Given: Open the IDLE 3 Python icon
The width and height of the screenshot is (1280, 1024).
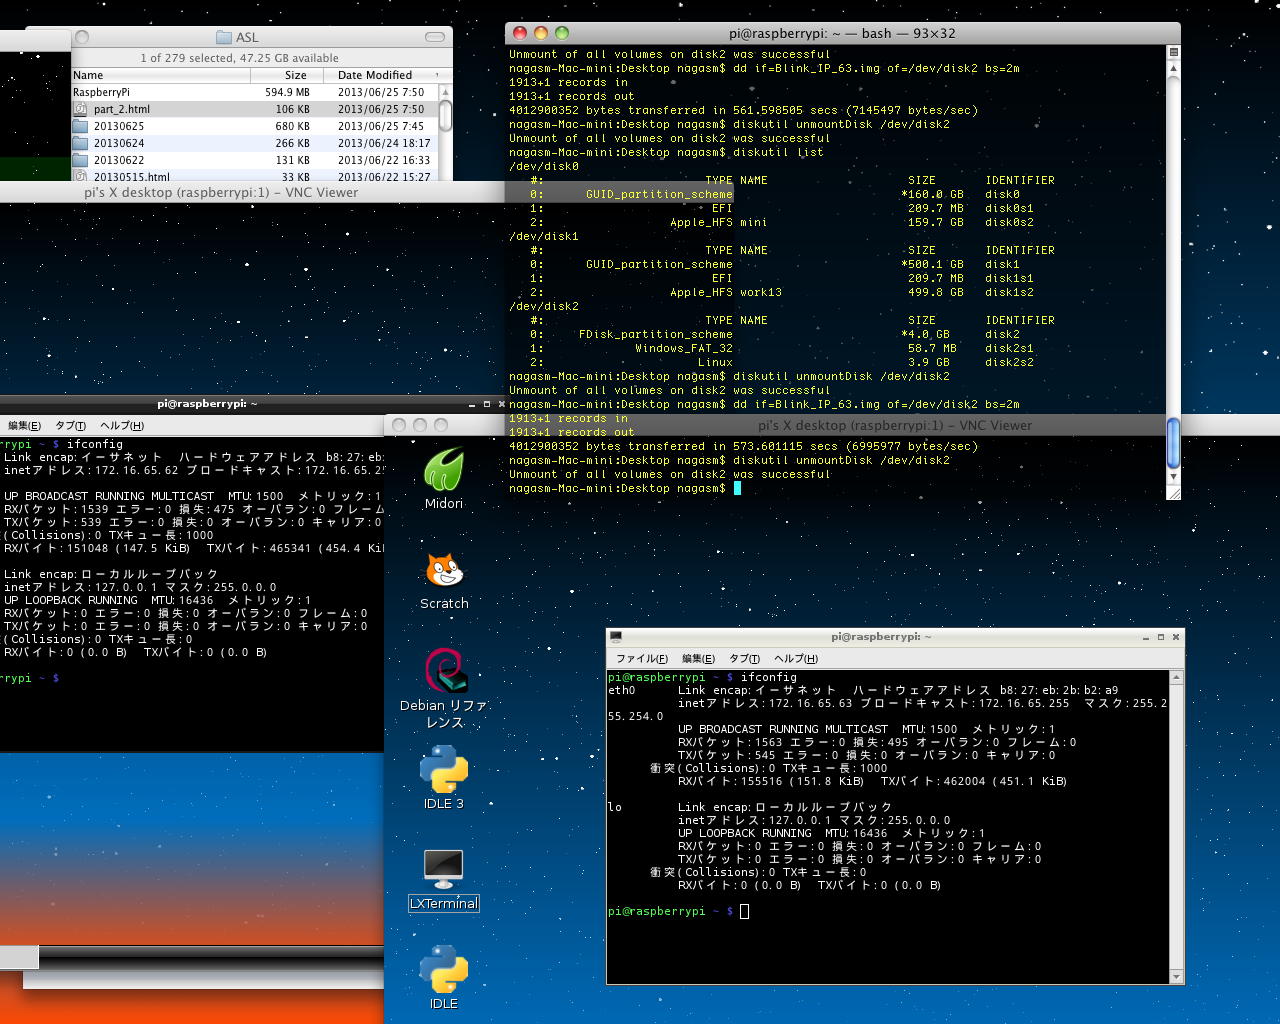Looking at the screenshot, I should click(444, 770).
